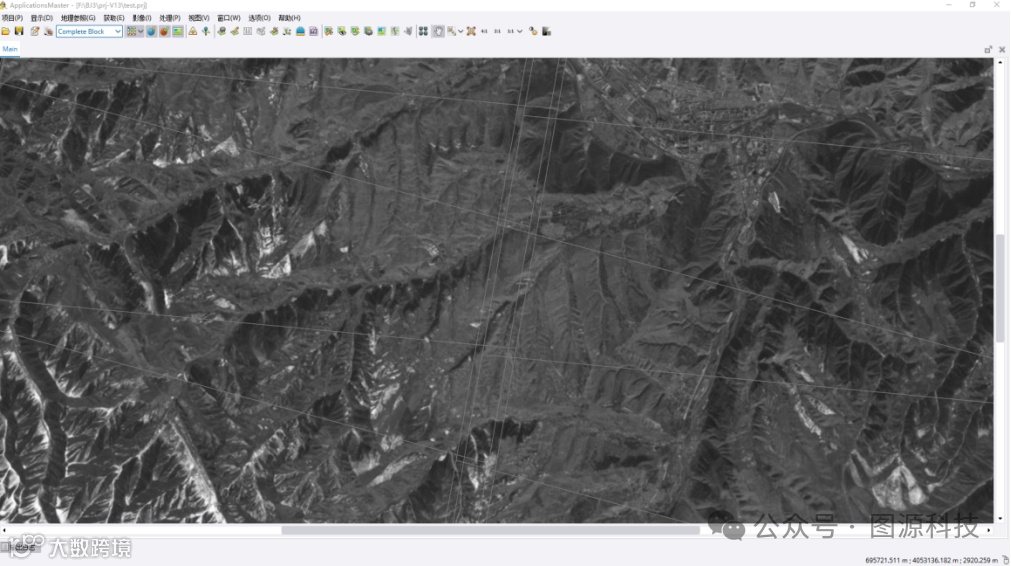The image size is (1011, 566).
Task: Open the 选项(O) menu
Action: (259, 18)
